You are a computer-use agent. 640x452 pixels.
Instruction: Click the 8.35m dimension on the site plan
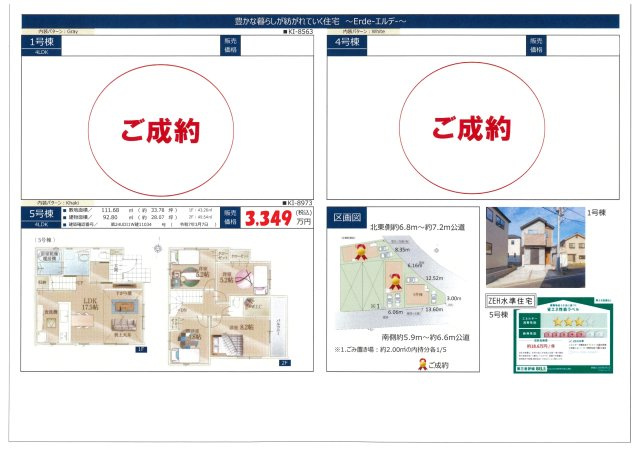pos(402,249)
